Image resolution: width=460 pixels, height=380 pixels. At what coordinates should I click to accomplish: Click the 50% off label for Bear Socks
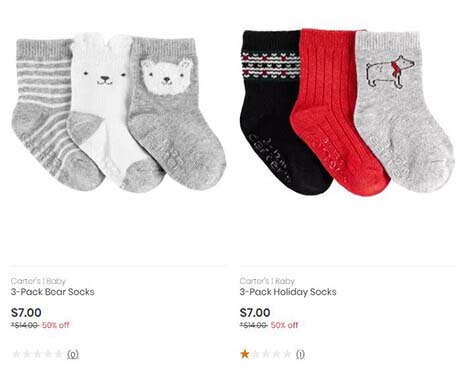pyautogui.click(x=56, y=325)
